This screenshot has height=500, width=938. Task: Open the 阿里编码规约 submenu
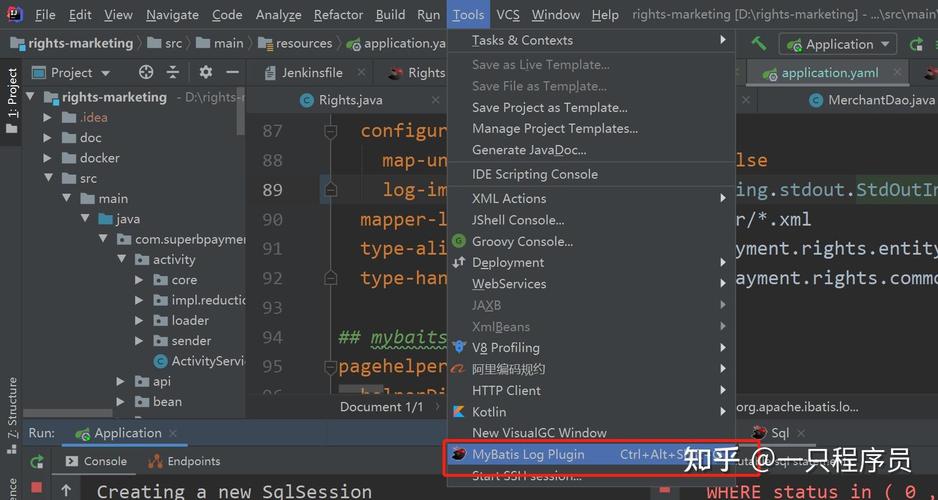591,369
